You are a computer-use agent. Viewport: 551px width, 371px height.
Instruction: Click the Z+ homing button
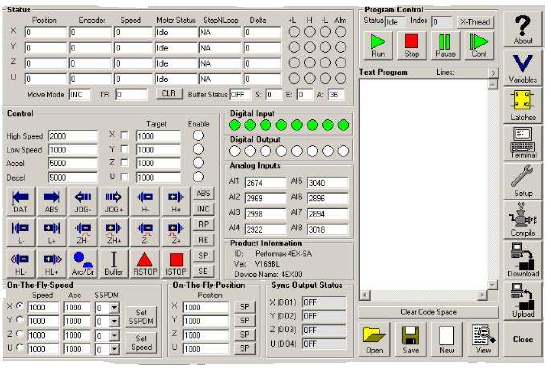176,232
